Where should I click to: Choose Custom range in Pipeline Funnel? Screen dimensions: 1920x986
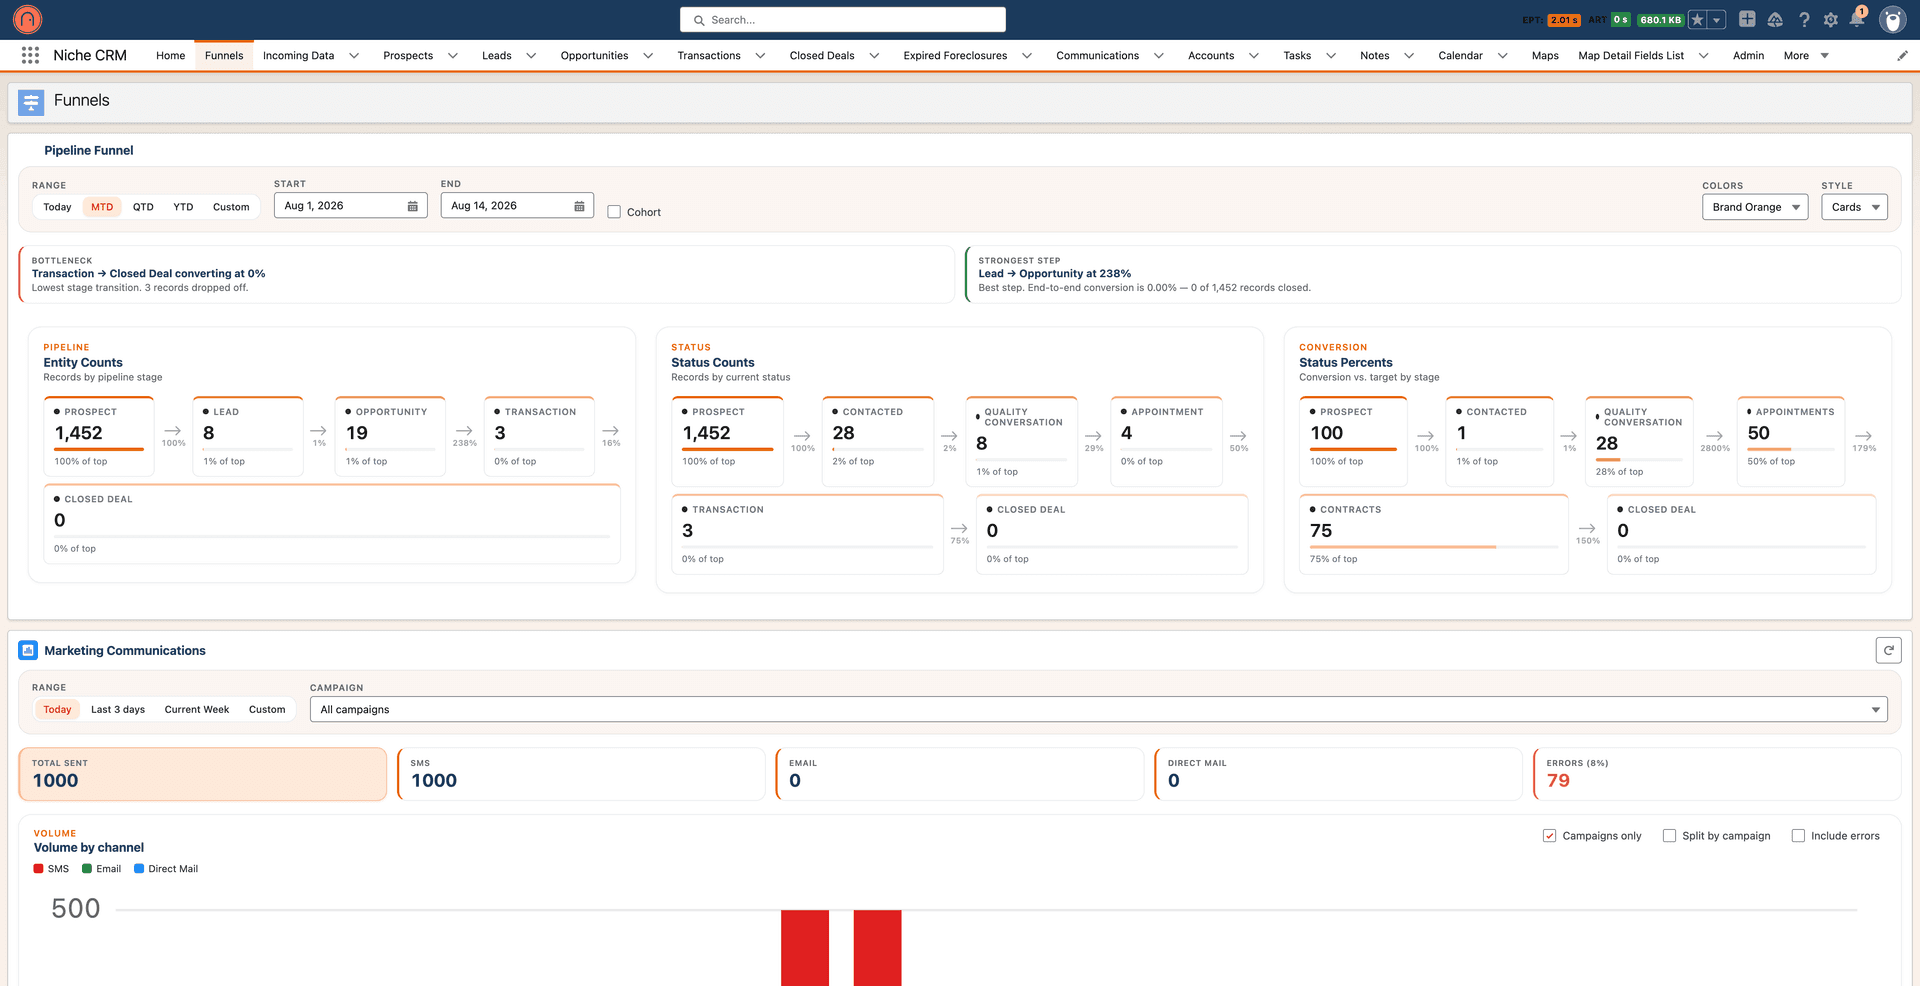(x=231, y=207)
